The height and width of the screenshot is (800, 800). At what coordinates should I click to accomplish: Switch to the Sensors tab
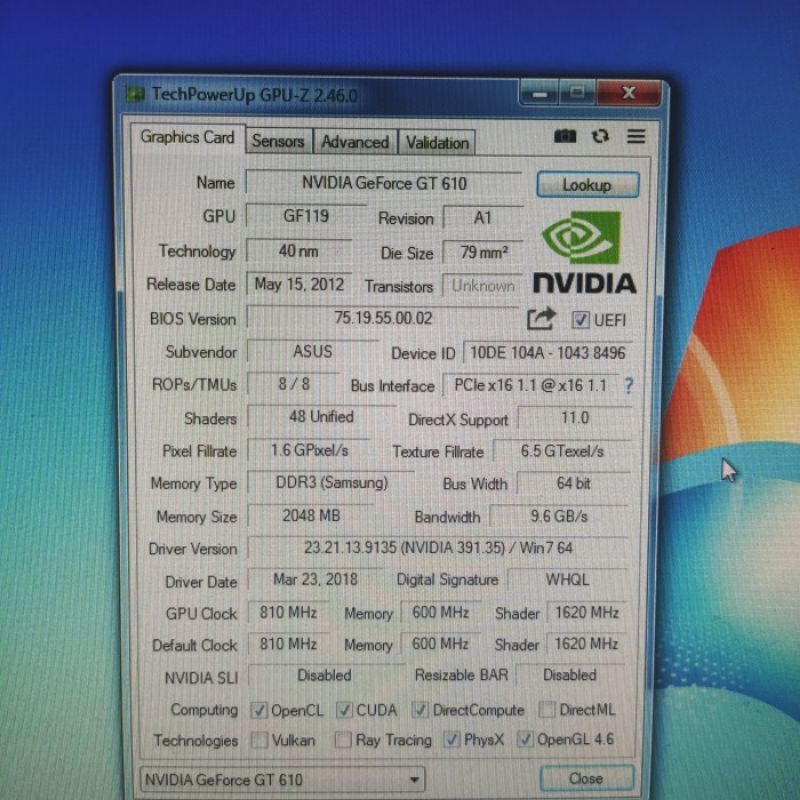(278, 141)
